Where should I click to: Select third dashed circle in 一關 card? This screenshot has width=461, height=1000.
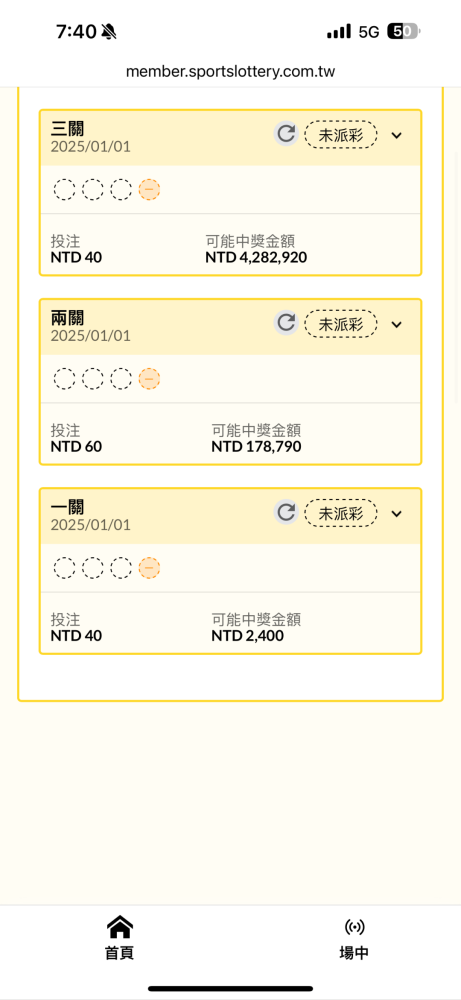pos(121,568)
